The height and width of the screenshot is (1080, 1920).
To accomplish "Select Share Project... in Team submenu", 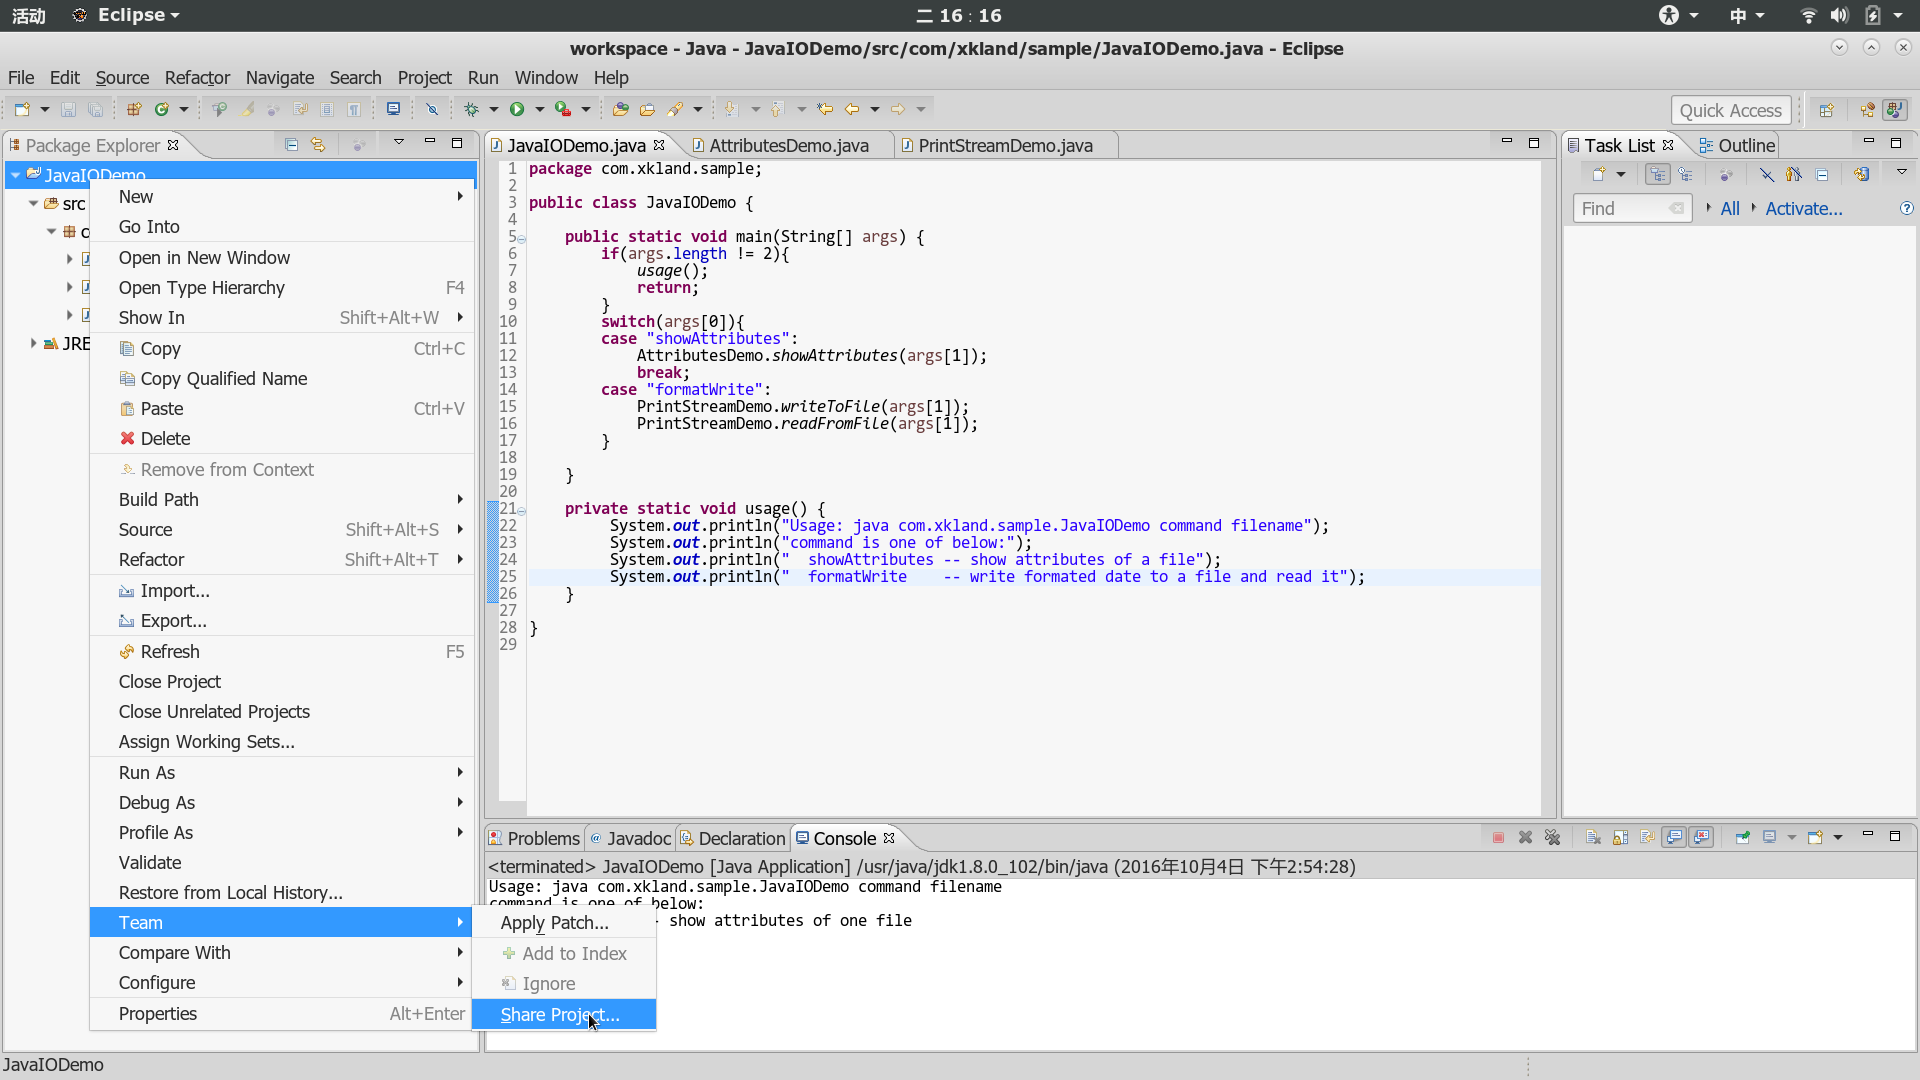I will [564, 1014].
